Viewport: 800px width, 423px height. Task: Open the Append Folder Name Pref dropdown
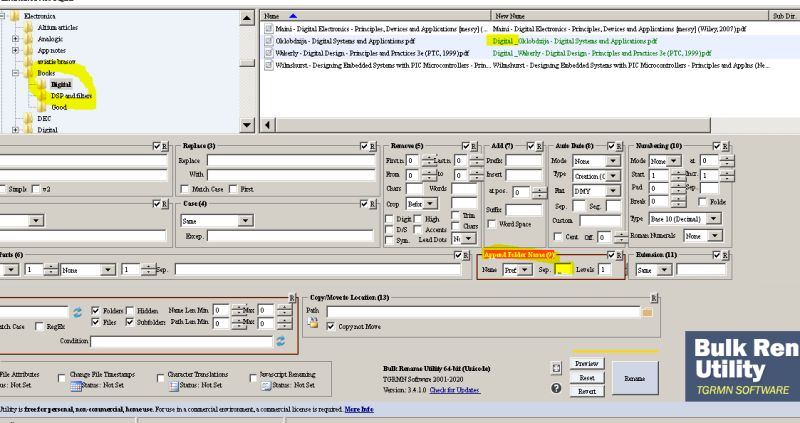point(524,270)
